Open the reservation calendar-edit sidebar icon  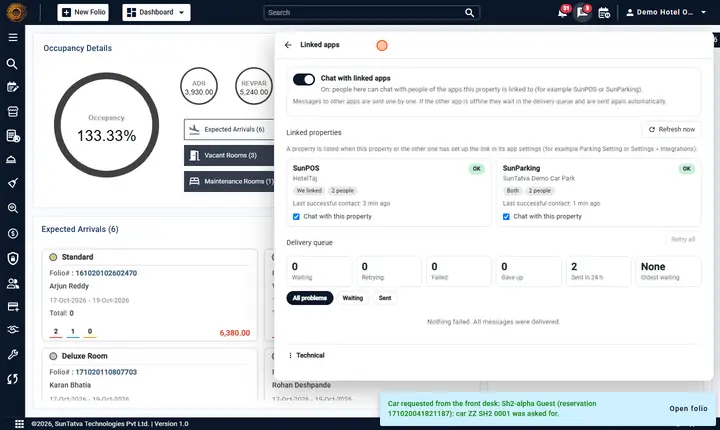coord(12,87)
